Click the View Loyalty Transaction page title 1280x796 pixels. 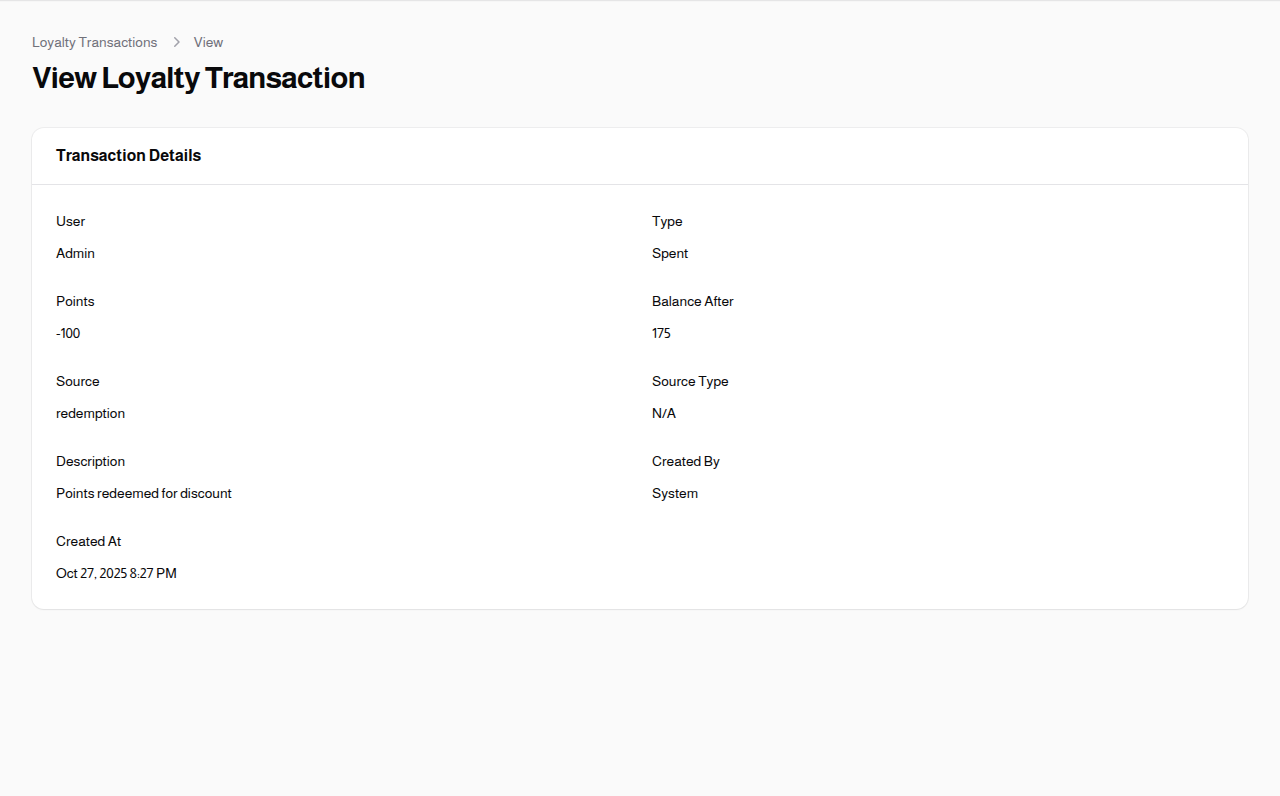click(x=198, y=78)
